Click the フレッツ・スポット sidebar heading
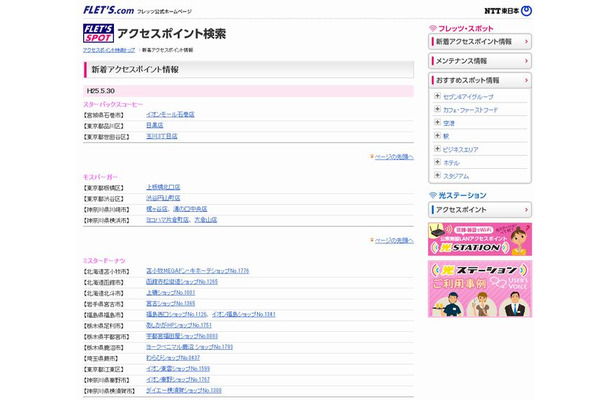Screen dimensions: 610x400 click(461, 28)
